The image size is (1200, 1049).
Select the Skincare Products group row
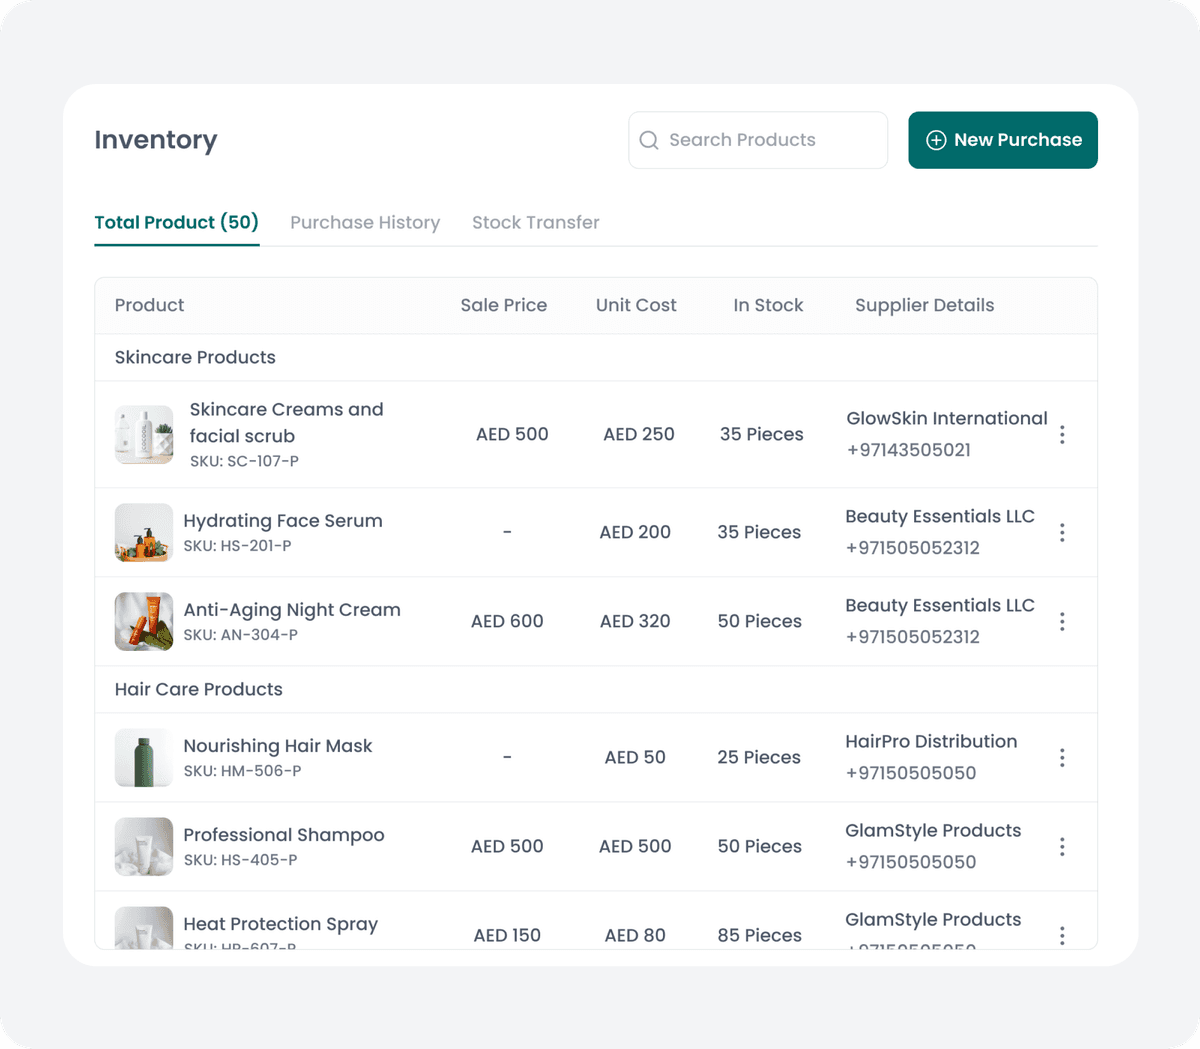point(195,357)
